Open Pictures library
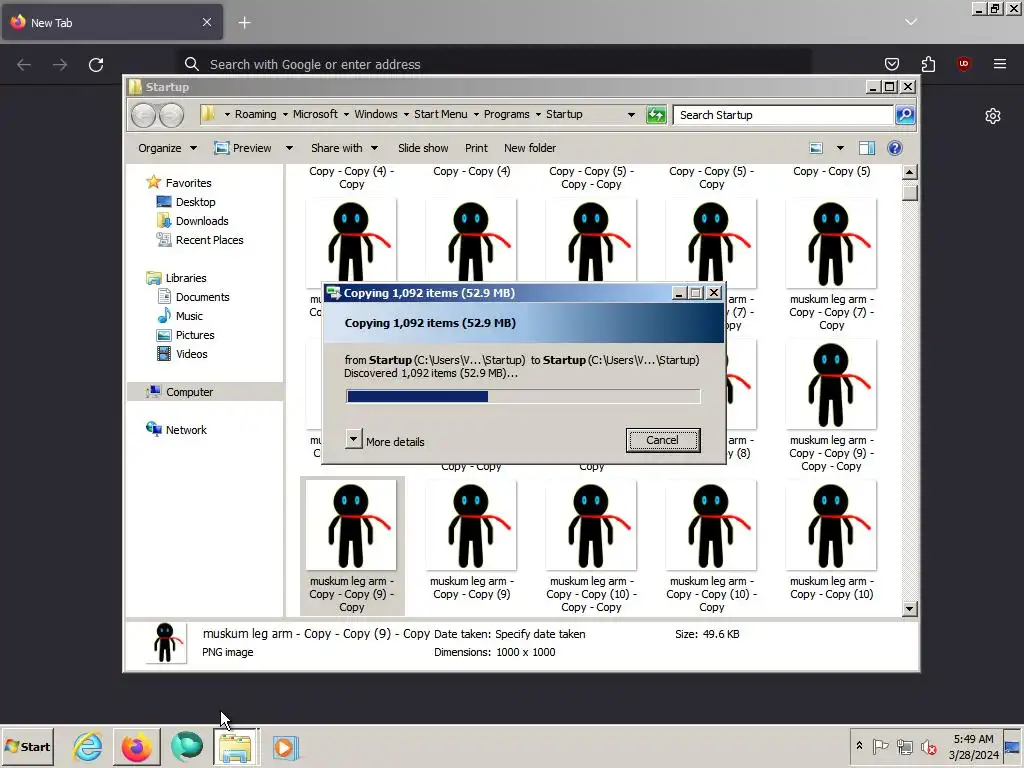Viewport: 1024px width, 768px height. tap(194, 335)
